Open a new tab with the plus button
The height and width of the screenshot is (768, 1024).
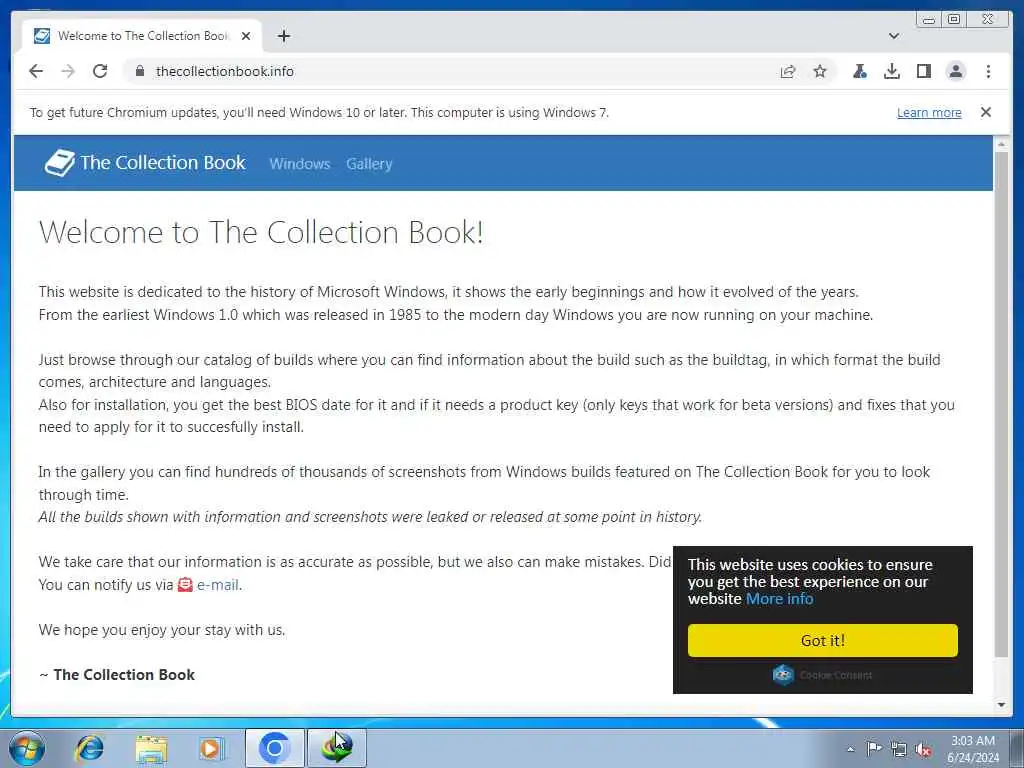pyautogui.click(x=283, y=36)
